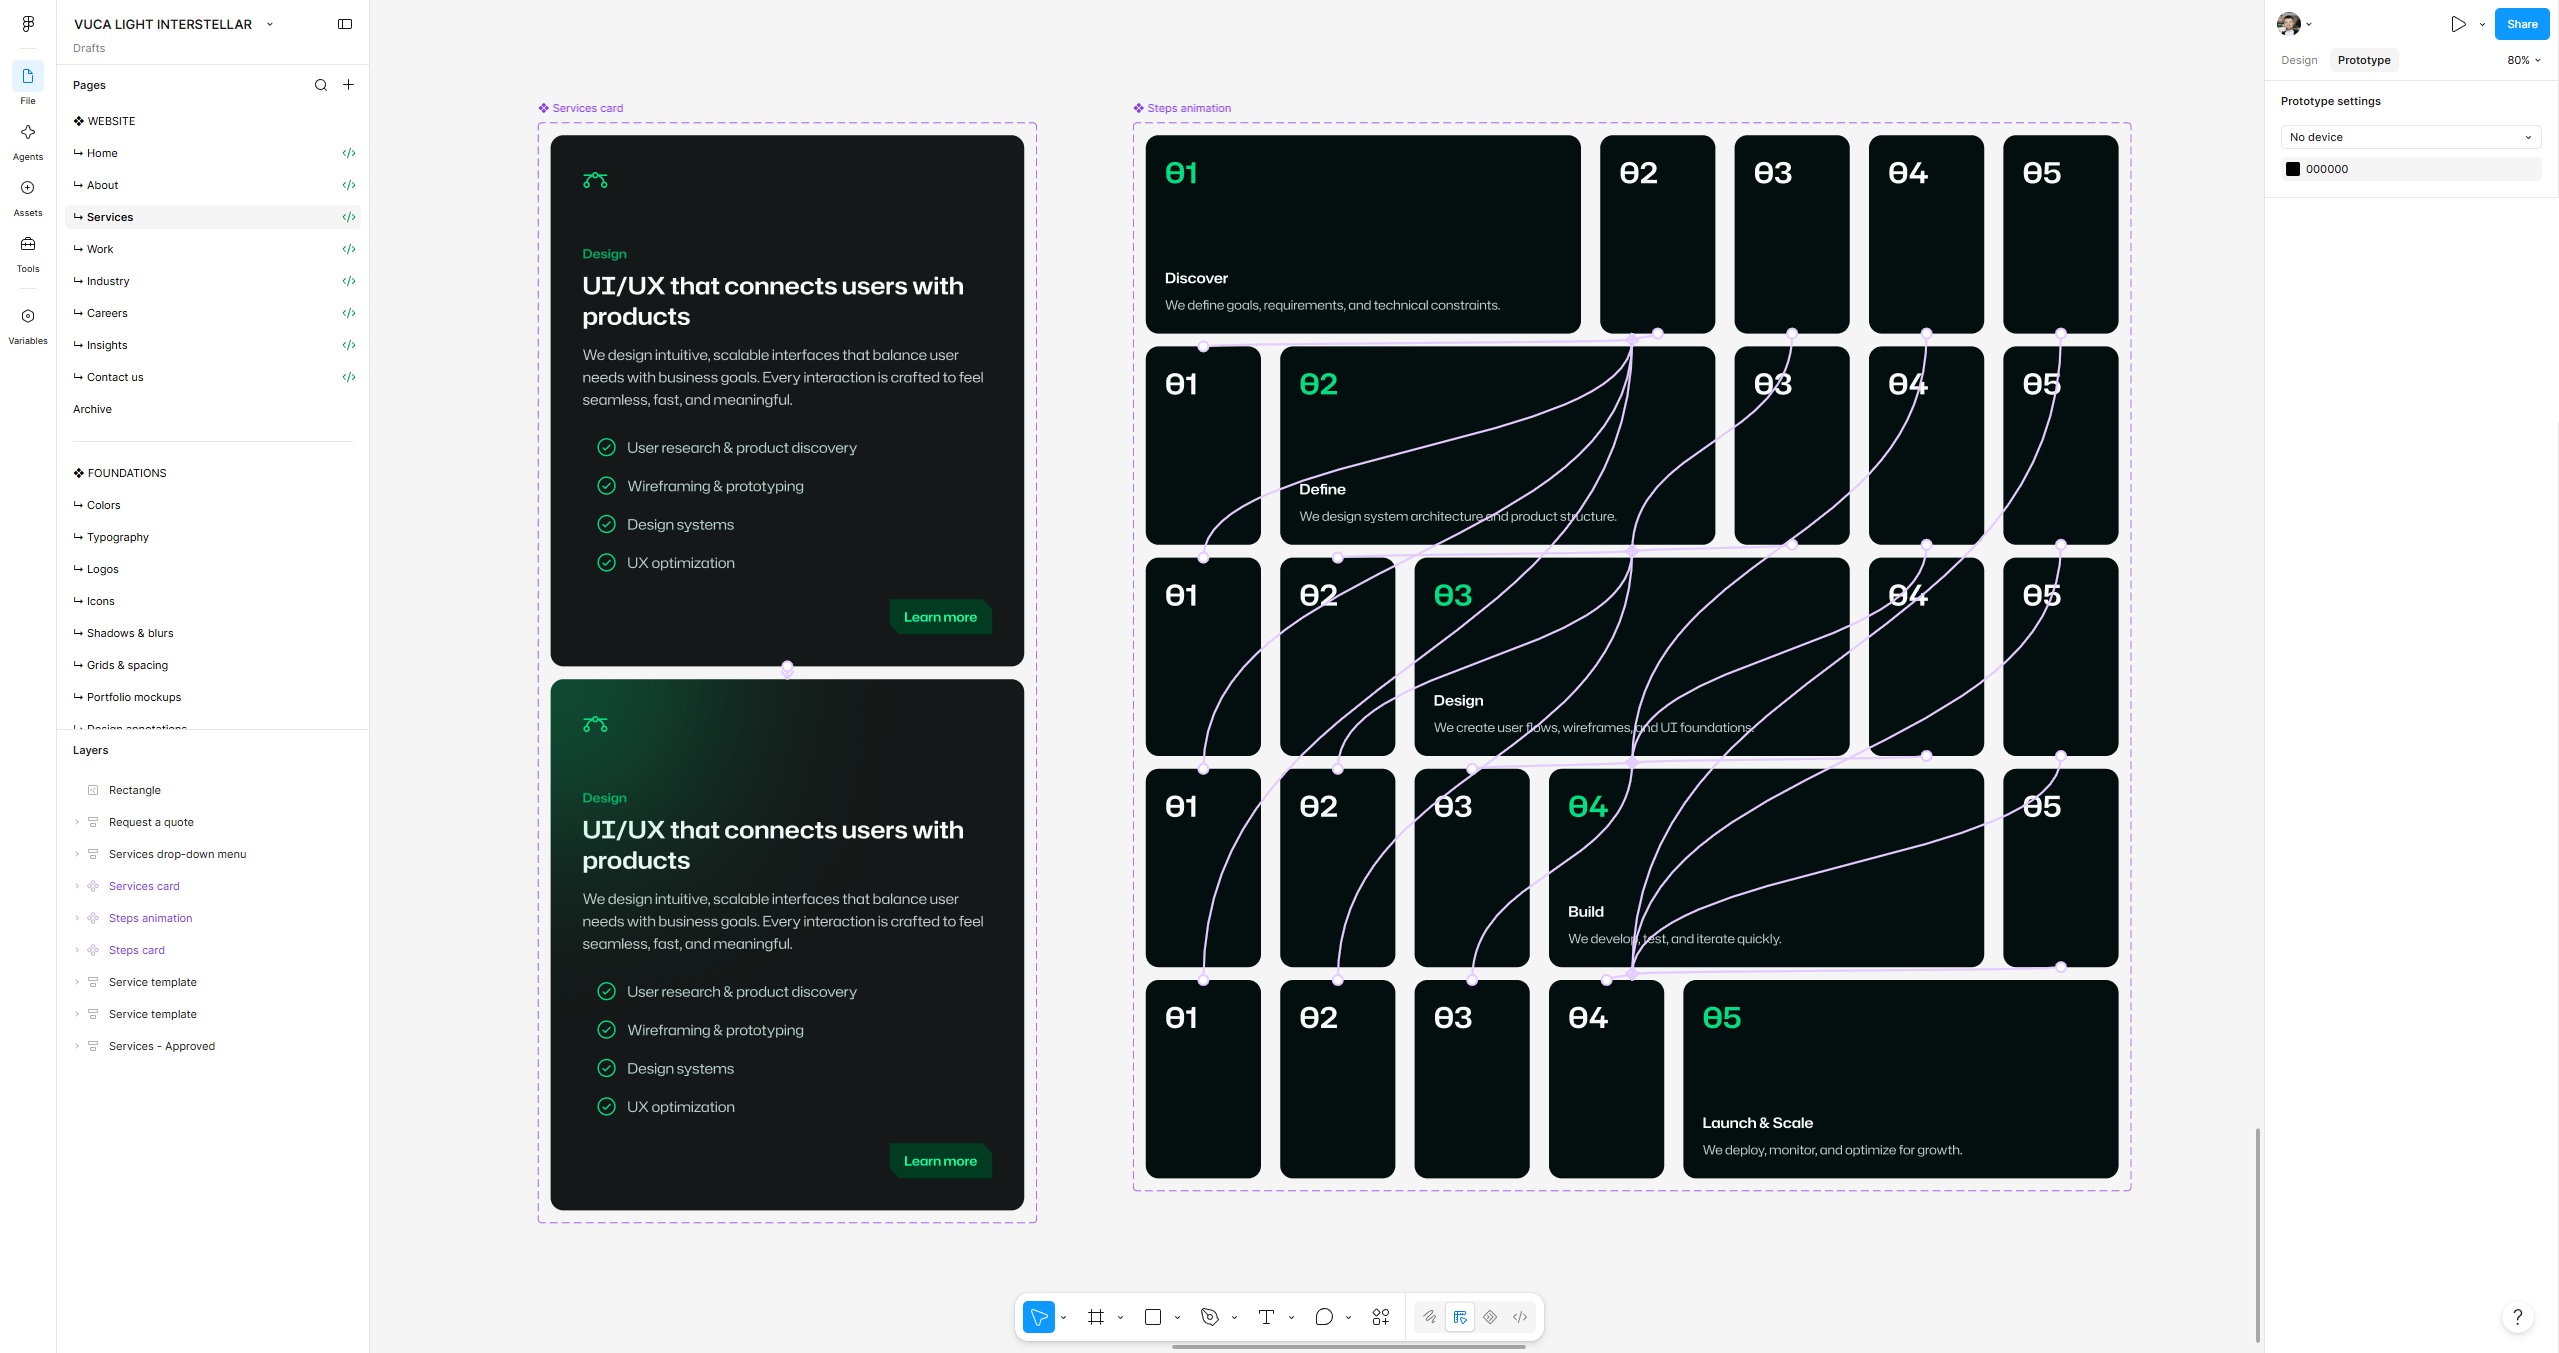Click the horizontal canvas scrollbar
The height and width of the screenshot is (1353, 2559).
click(x=1348, y=1347)
